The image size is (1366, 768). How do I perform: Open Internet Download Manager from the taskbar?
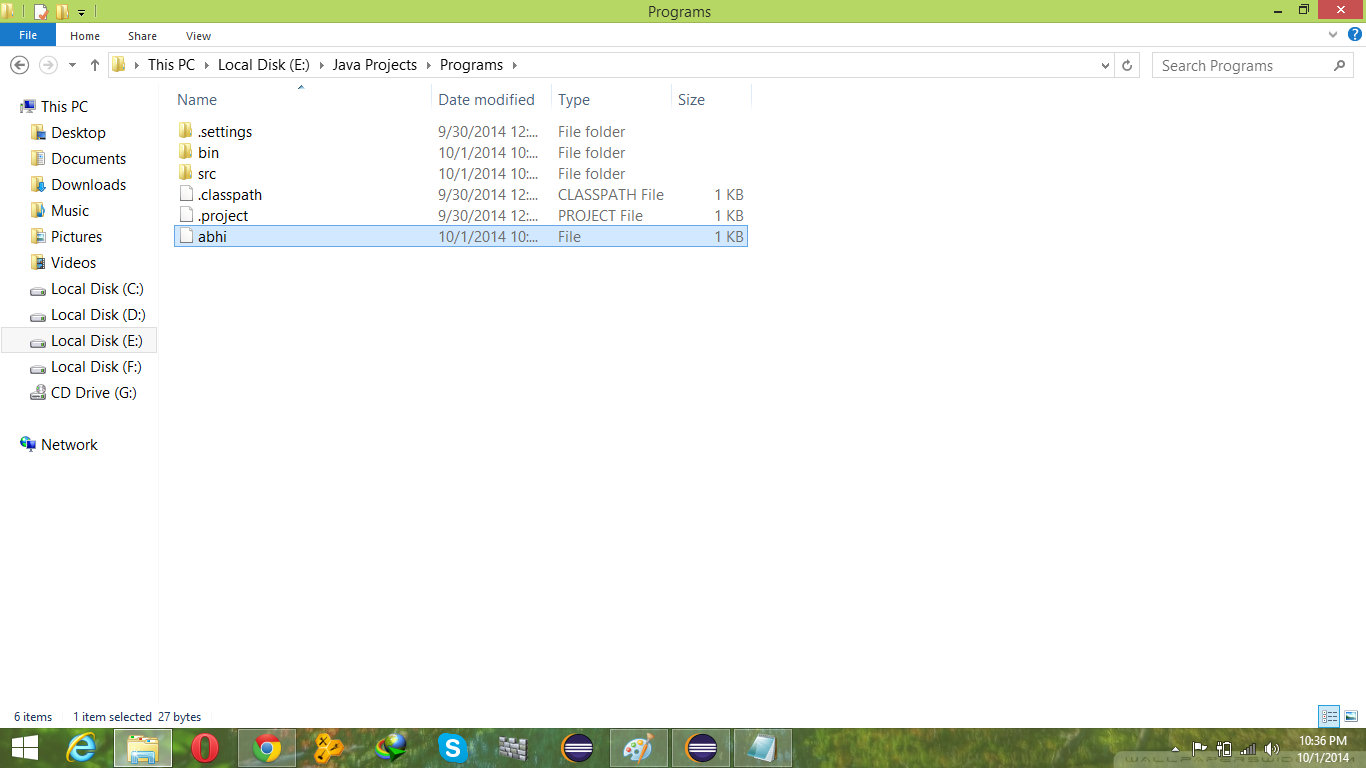click(391, 747)
